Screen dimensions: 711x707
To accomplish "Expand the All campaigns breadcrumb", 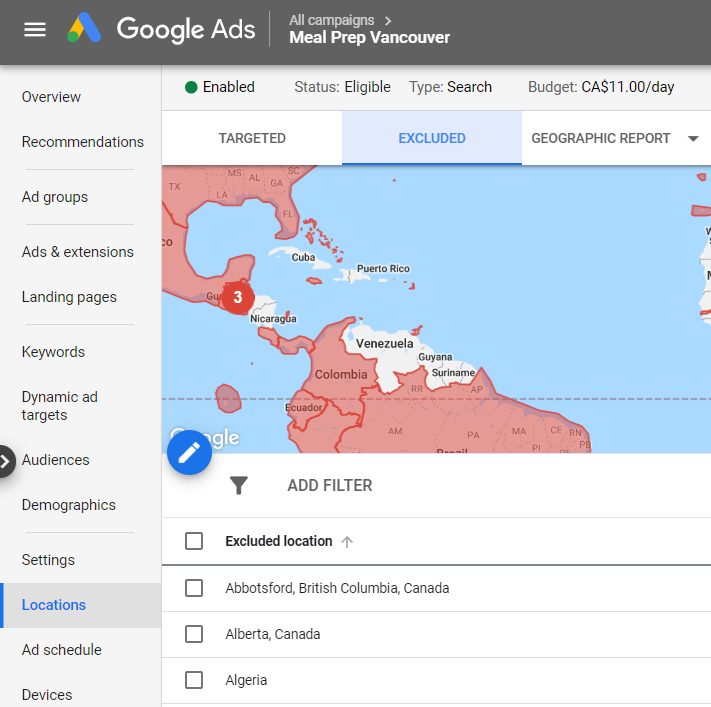I will [339, 20].
